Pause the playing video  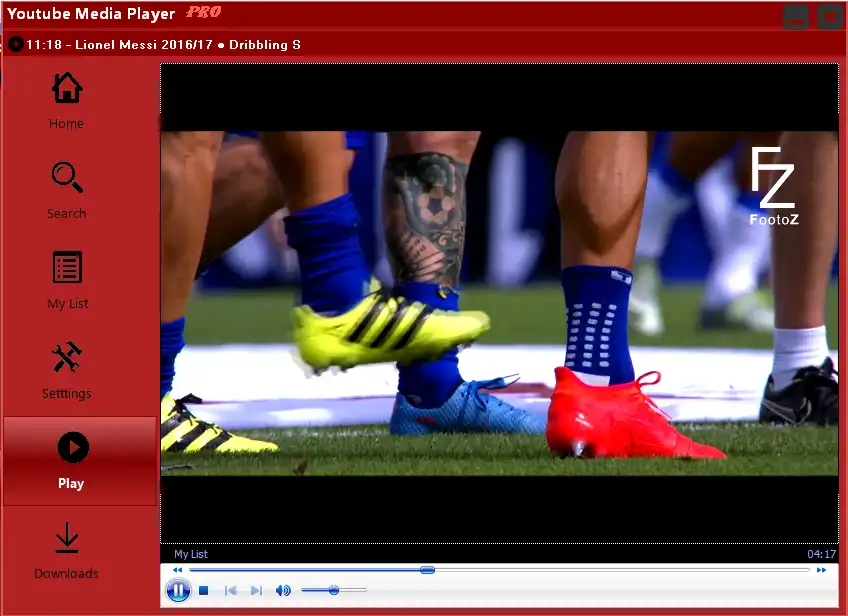pos(178,590)
